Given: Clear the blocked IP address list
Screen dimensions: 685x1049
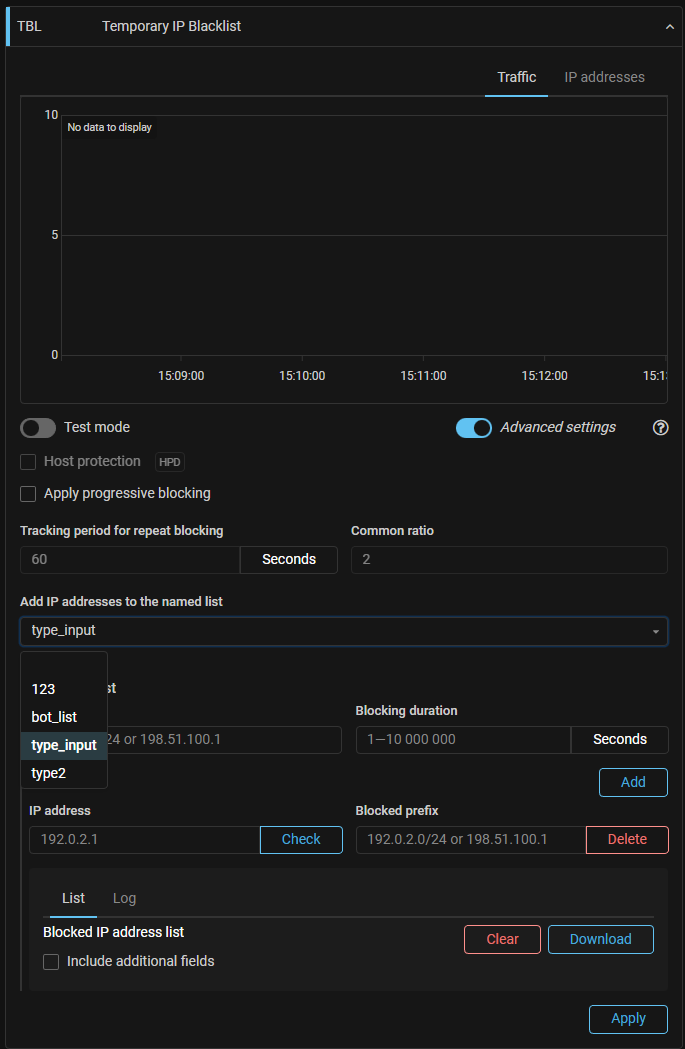Looking at the screenshot, I should (502, 940).
